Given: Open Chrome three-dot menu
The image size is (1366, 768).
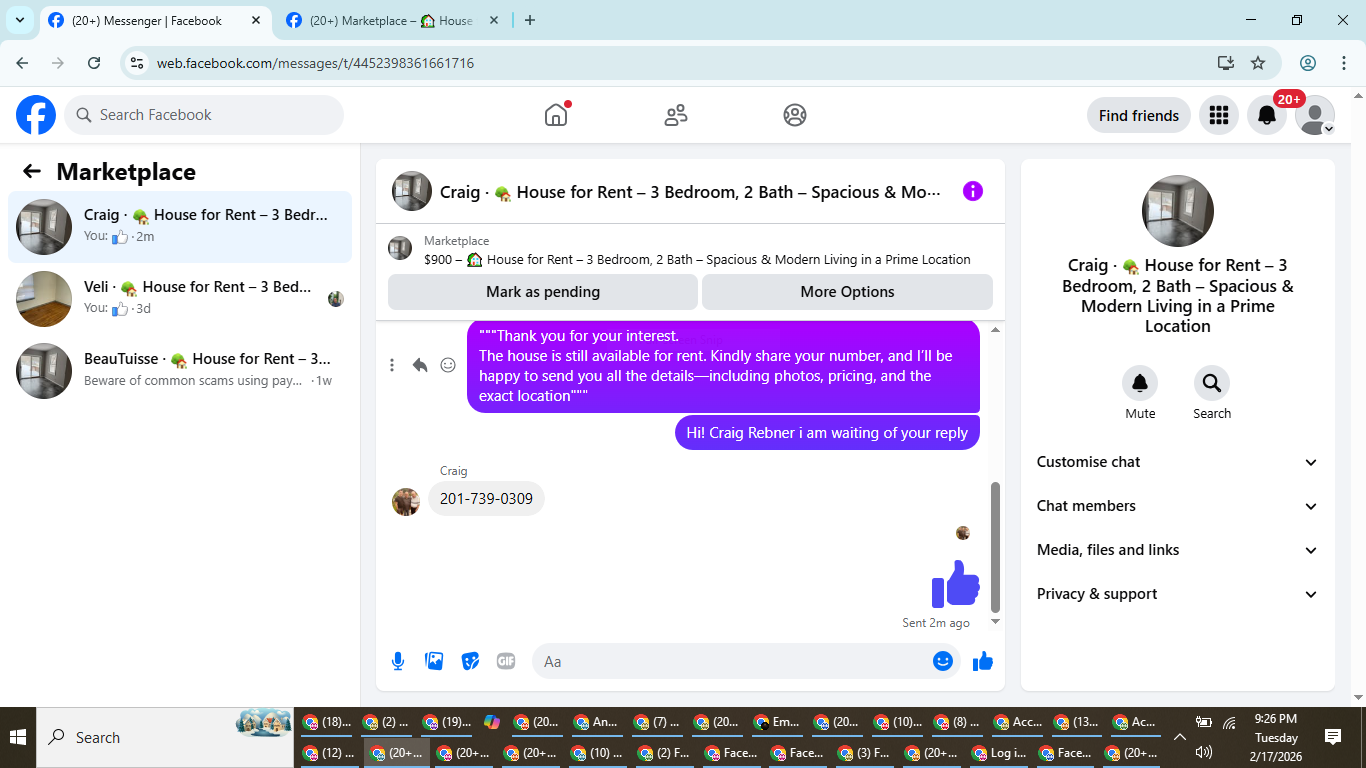Looking at the screenshot, I should coord(1344,63).
